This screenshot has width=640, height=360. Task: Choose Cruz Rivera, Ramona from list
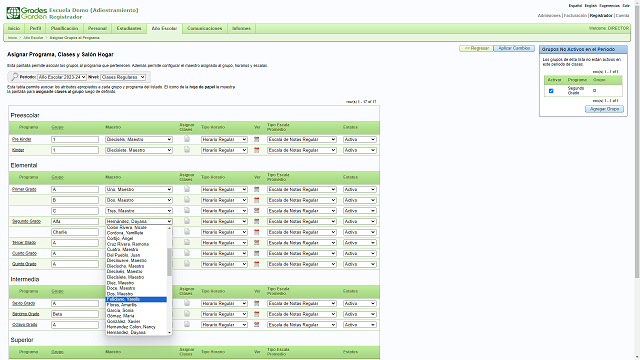point(136,244)
